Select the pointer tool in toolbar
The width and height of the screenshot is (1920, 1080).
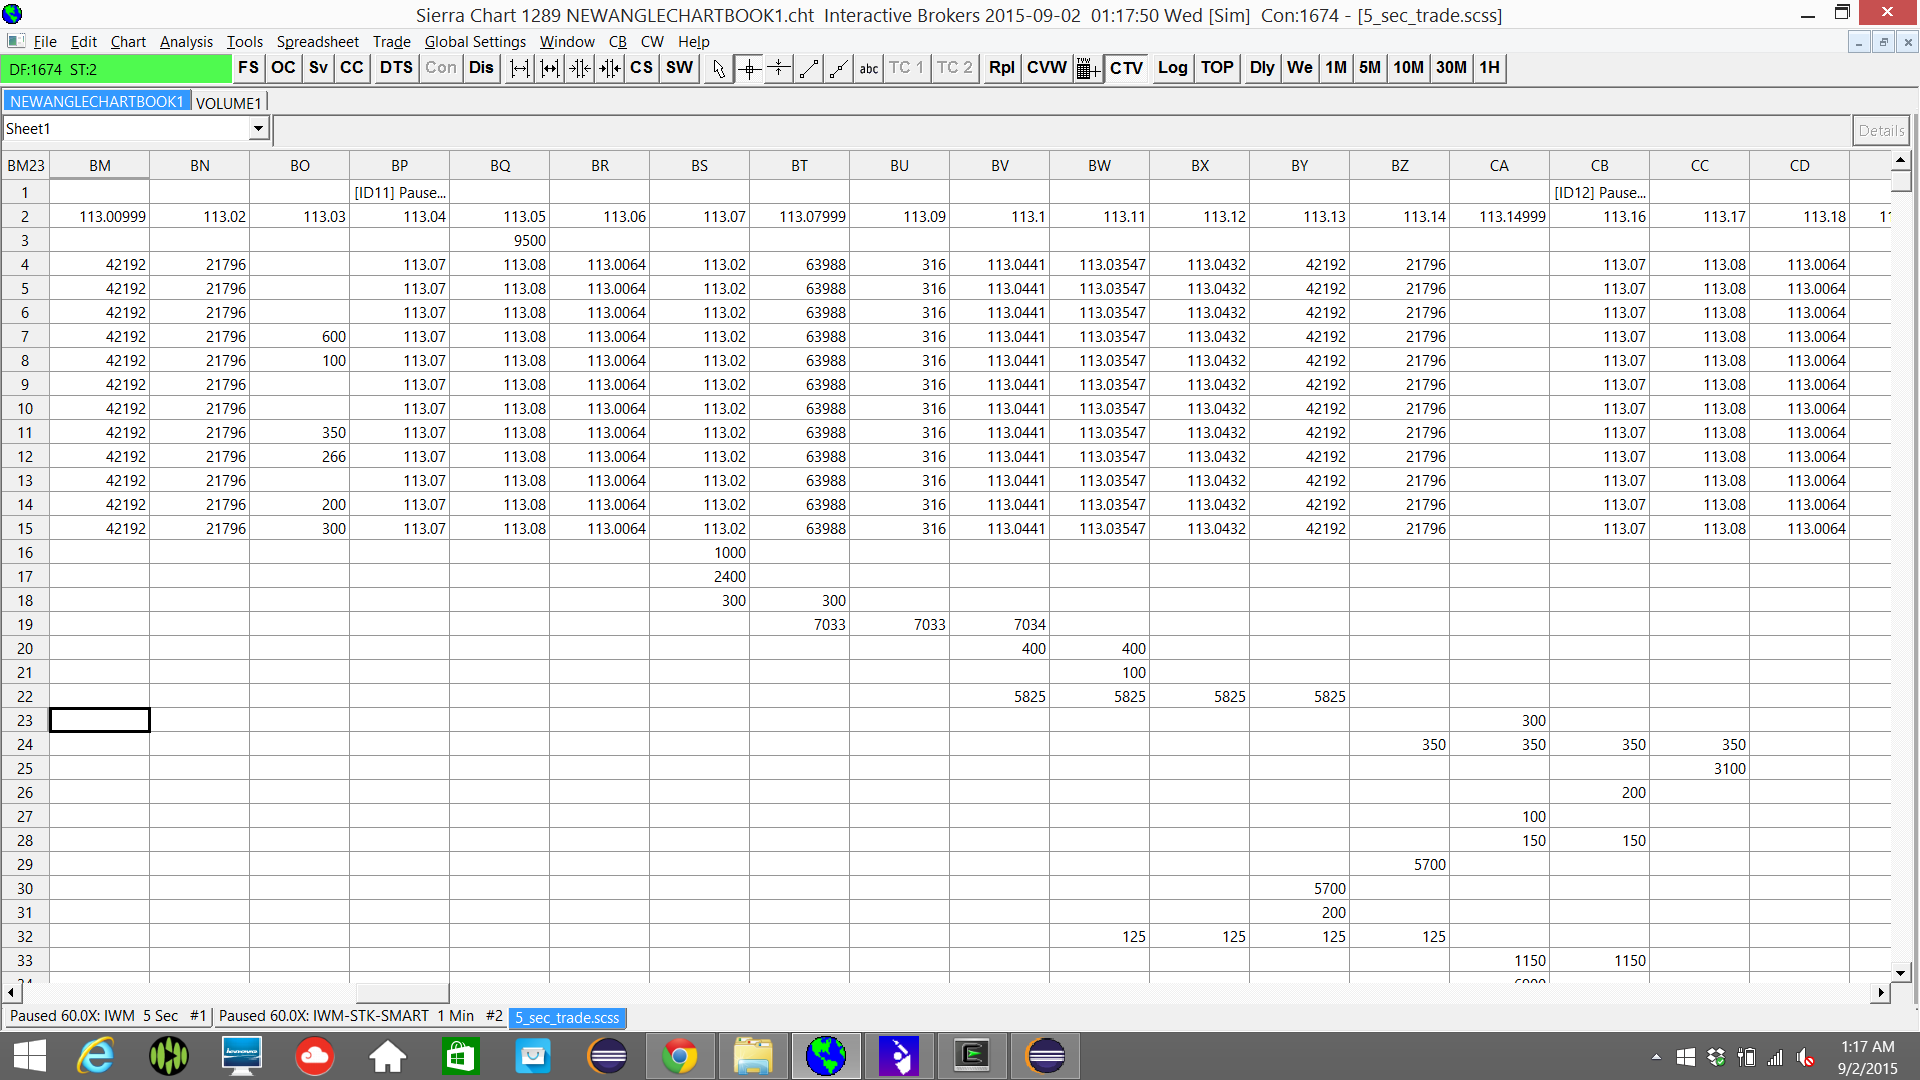pyautogui.click(x=718, y=68)
